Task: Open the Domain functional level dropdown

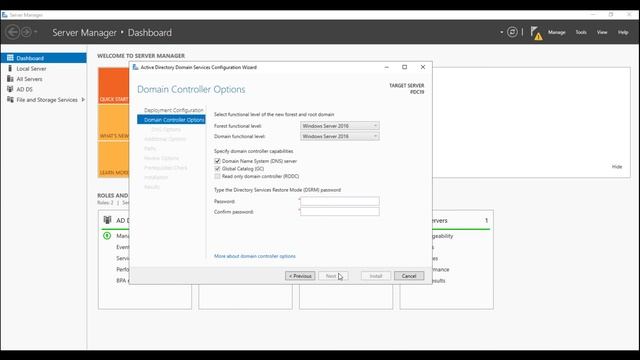Action: coord(340,136)
